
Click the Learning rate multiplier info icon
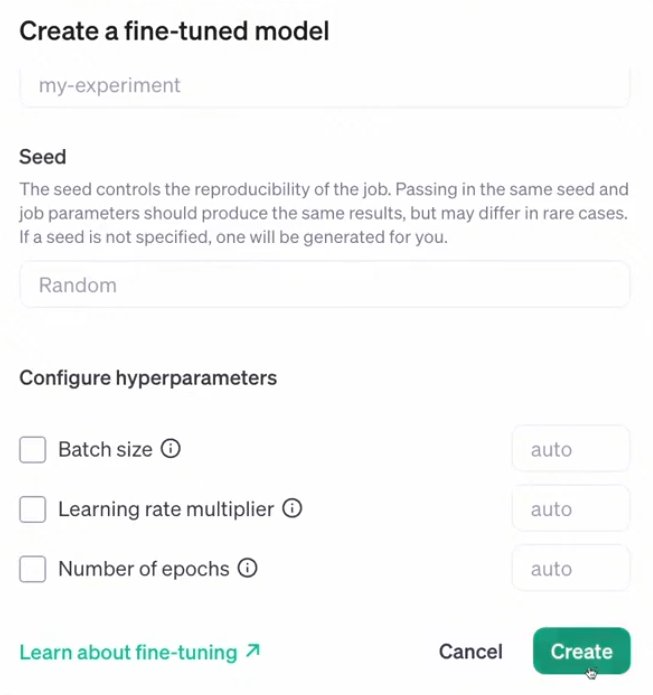292,508
